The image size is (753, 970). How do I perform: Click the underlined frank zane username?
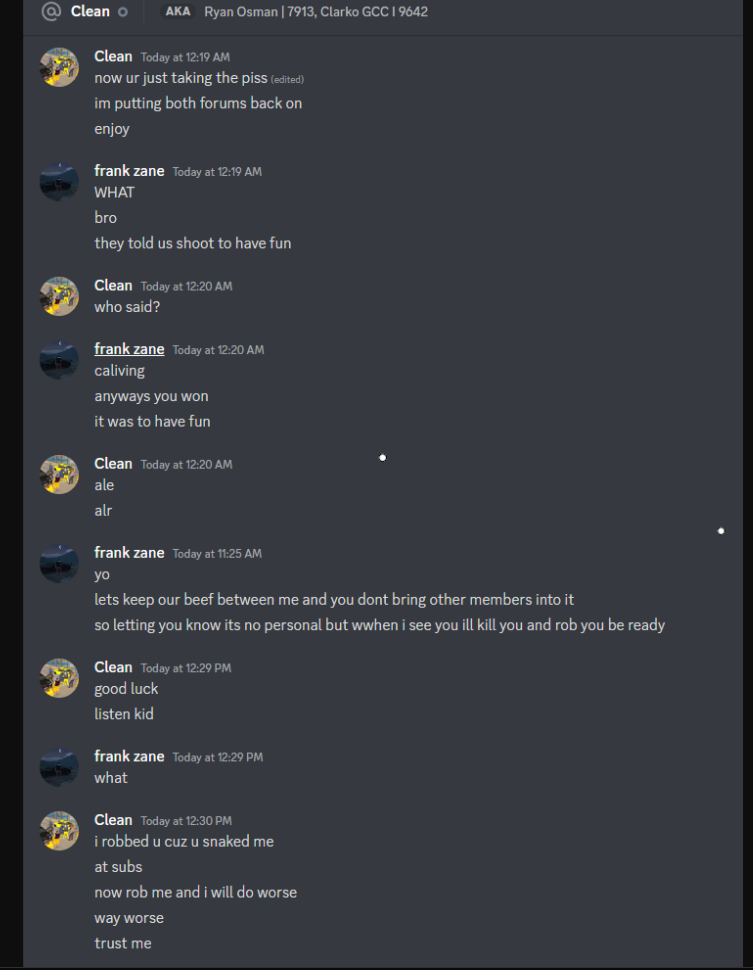click(129, 349)
